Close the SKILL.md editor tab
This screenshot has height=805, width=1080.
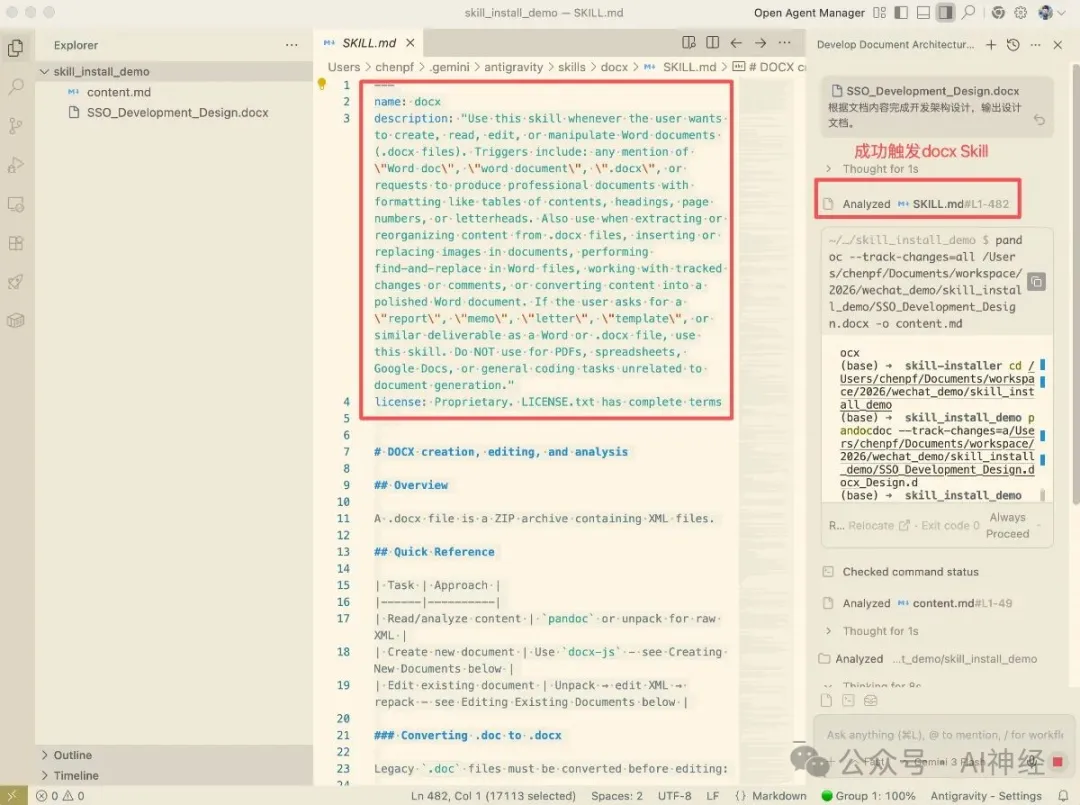pyautogui.click(x=410, y=43)
